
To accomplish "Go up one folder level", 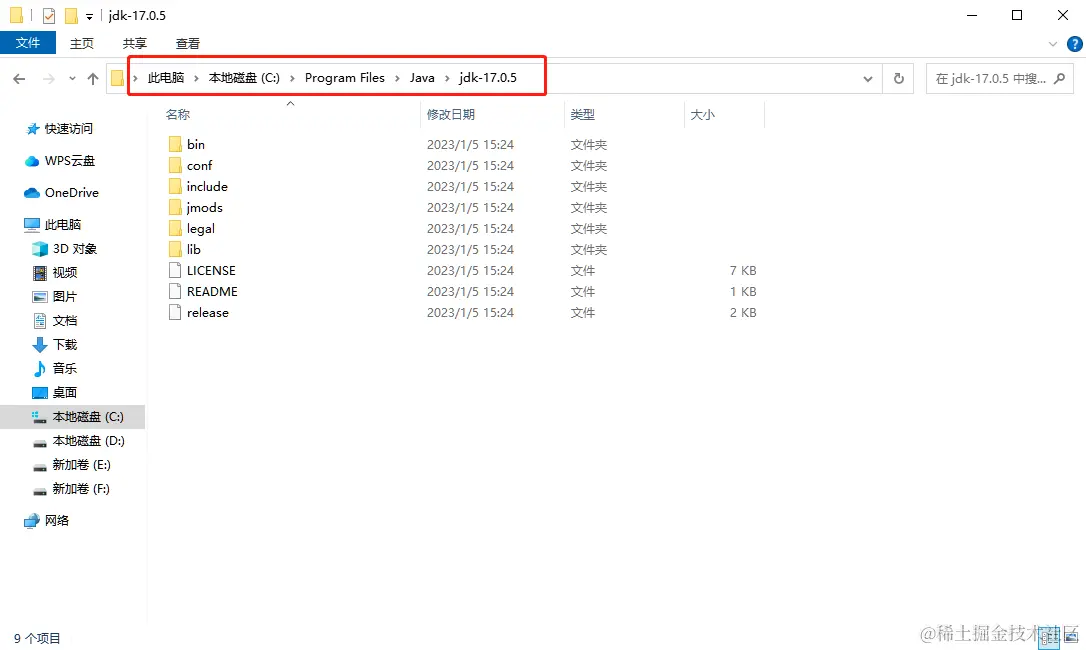I will coord(93,79).
